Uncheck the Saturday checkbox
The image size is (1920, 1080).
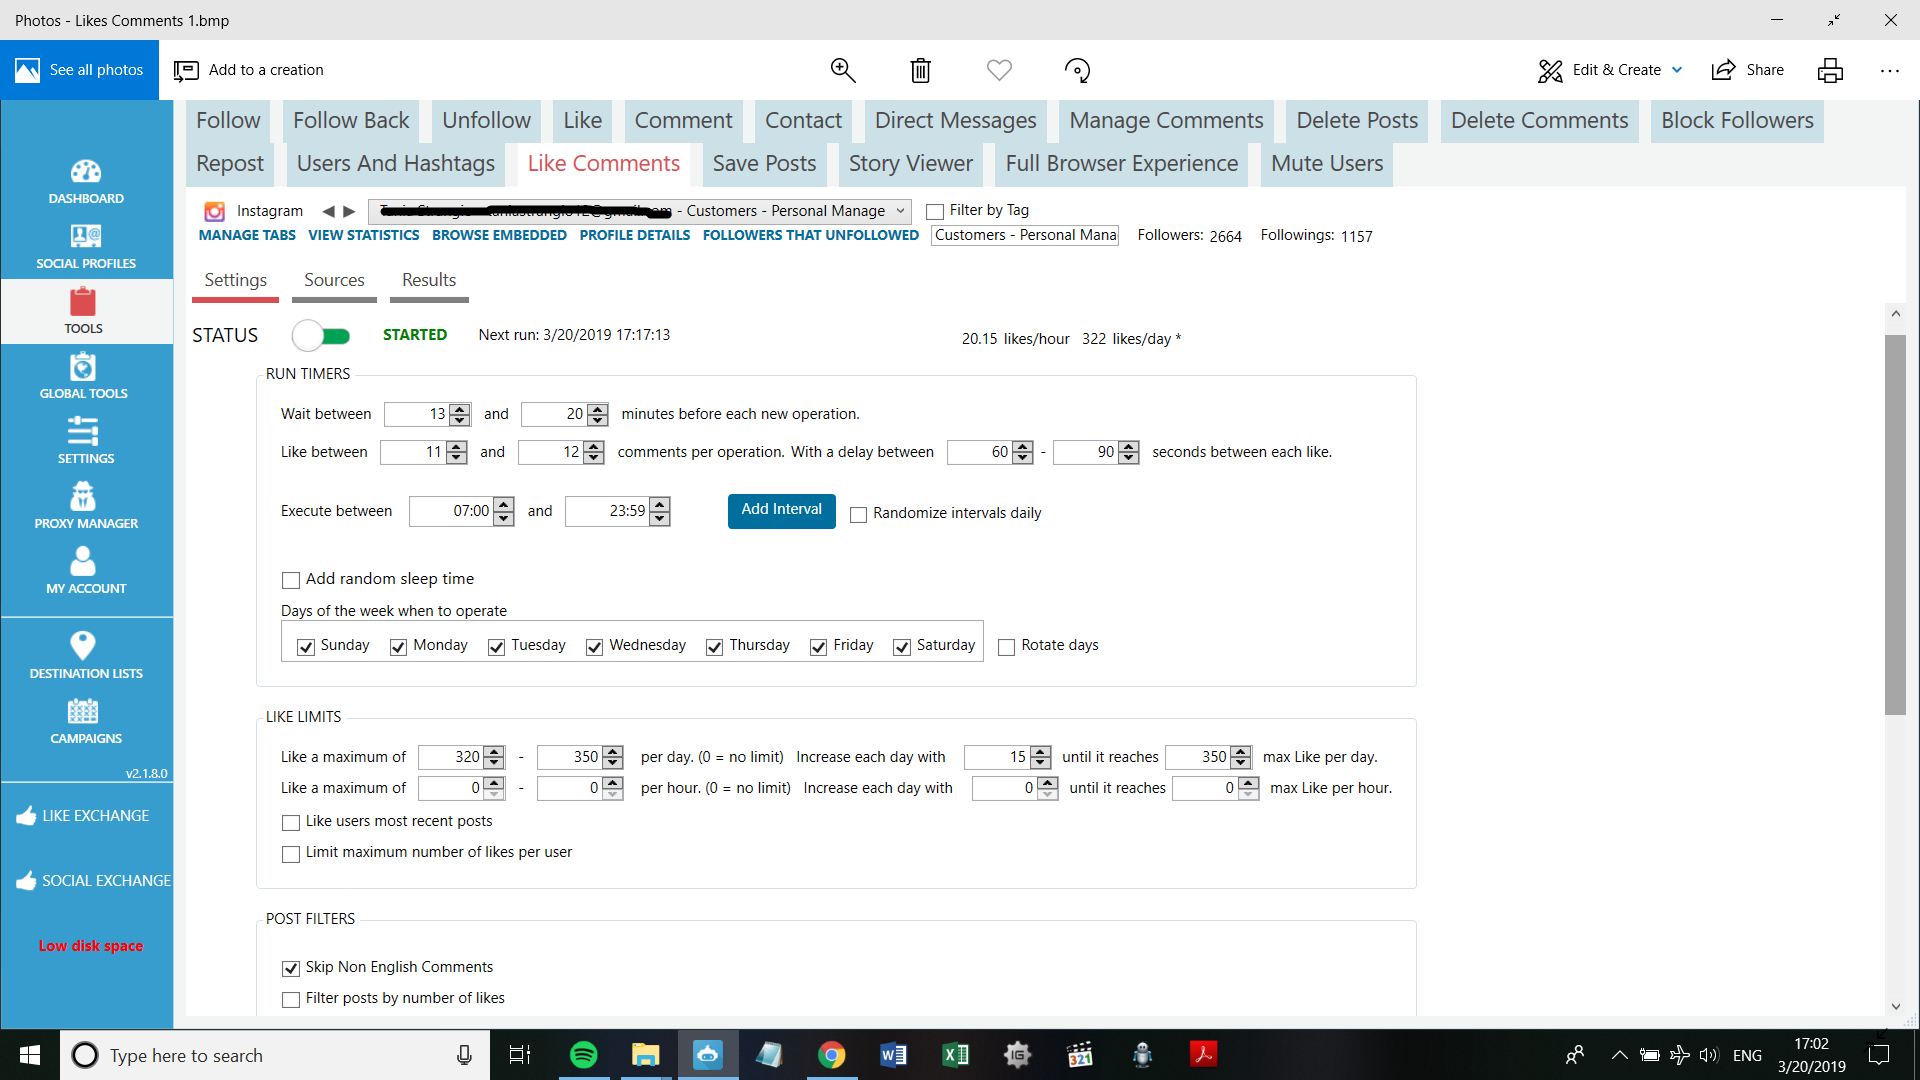[902, 647]
